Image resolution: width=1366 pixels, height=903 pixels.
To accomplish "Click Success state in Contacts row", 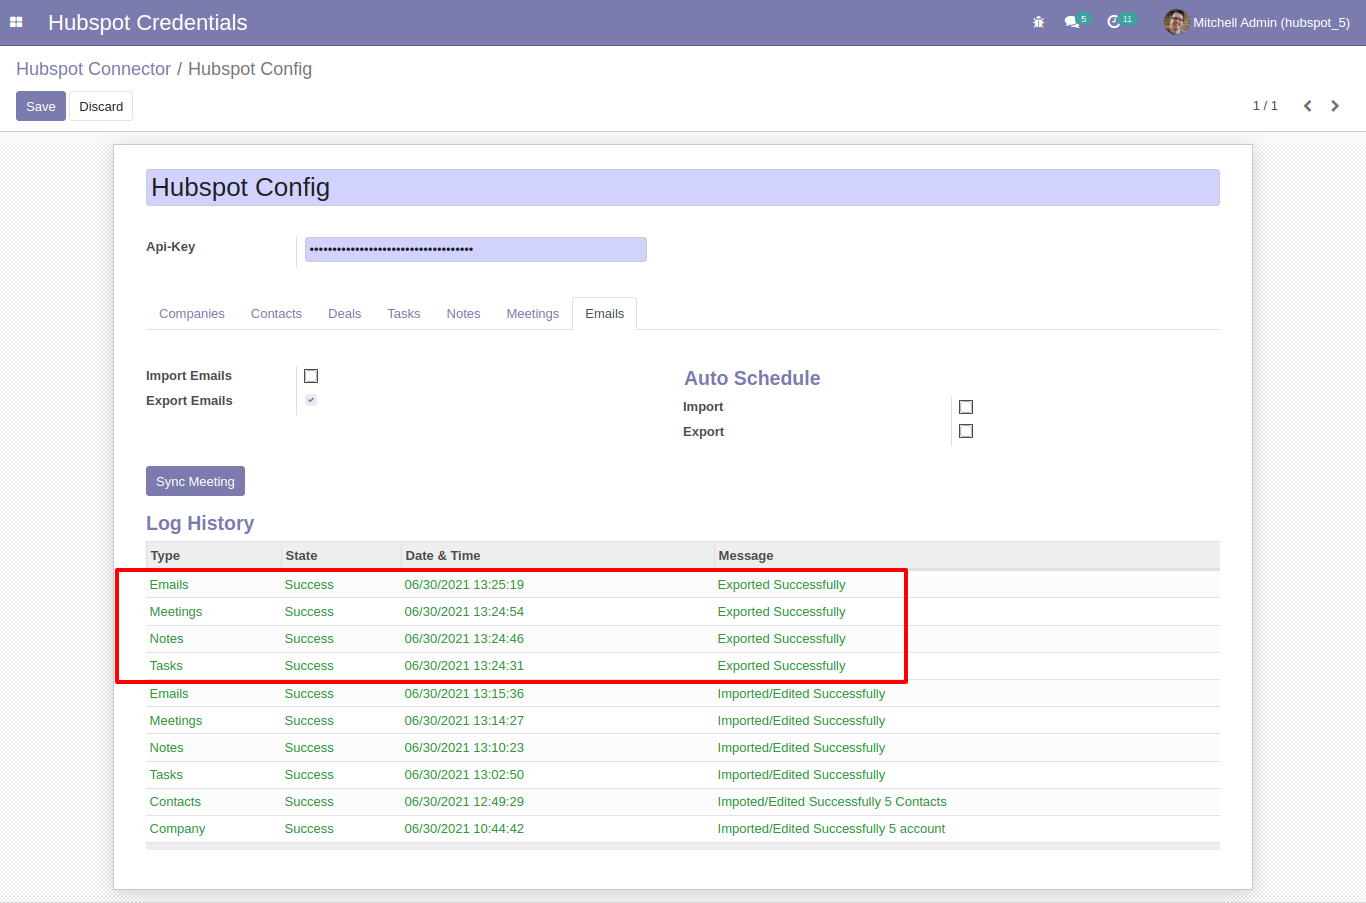I will [309, 802].
